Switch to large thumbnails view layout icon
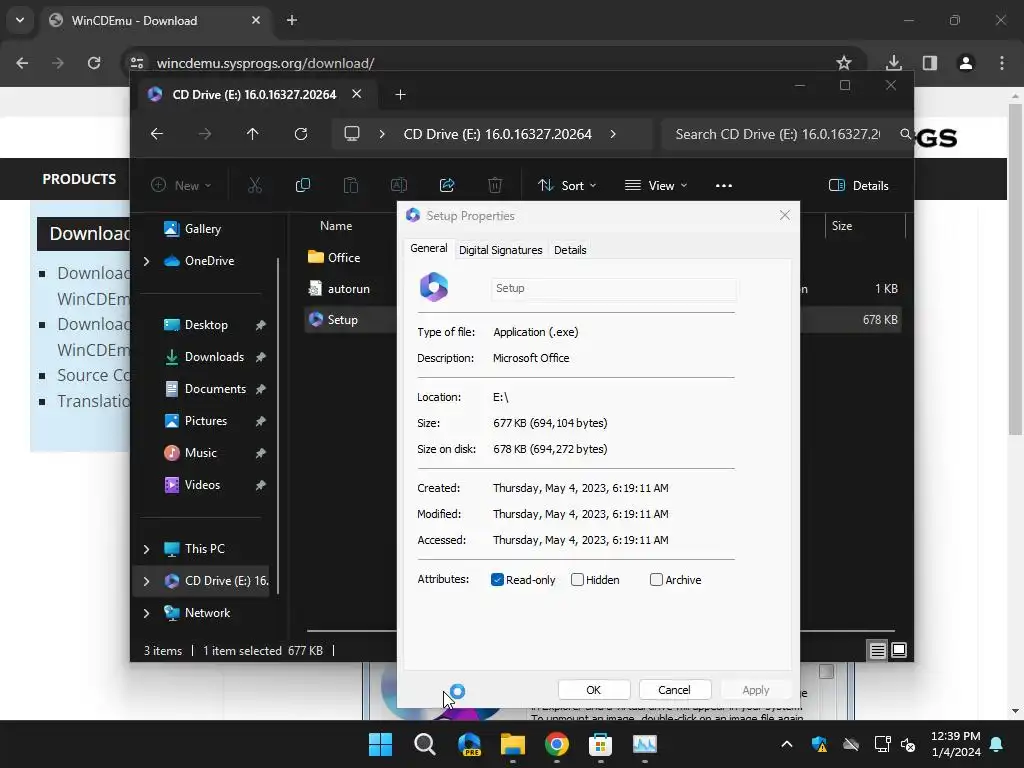Screen dimensions: 1024x768 pos(899,650)
